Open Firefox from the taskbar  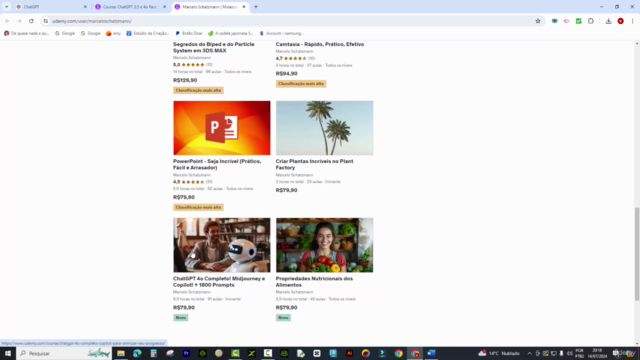coord(366,353)
